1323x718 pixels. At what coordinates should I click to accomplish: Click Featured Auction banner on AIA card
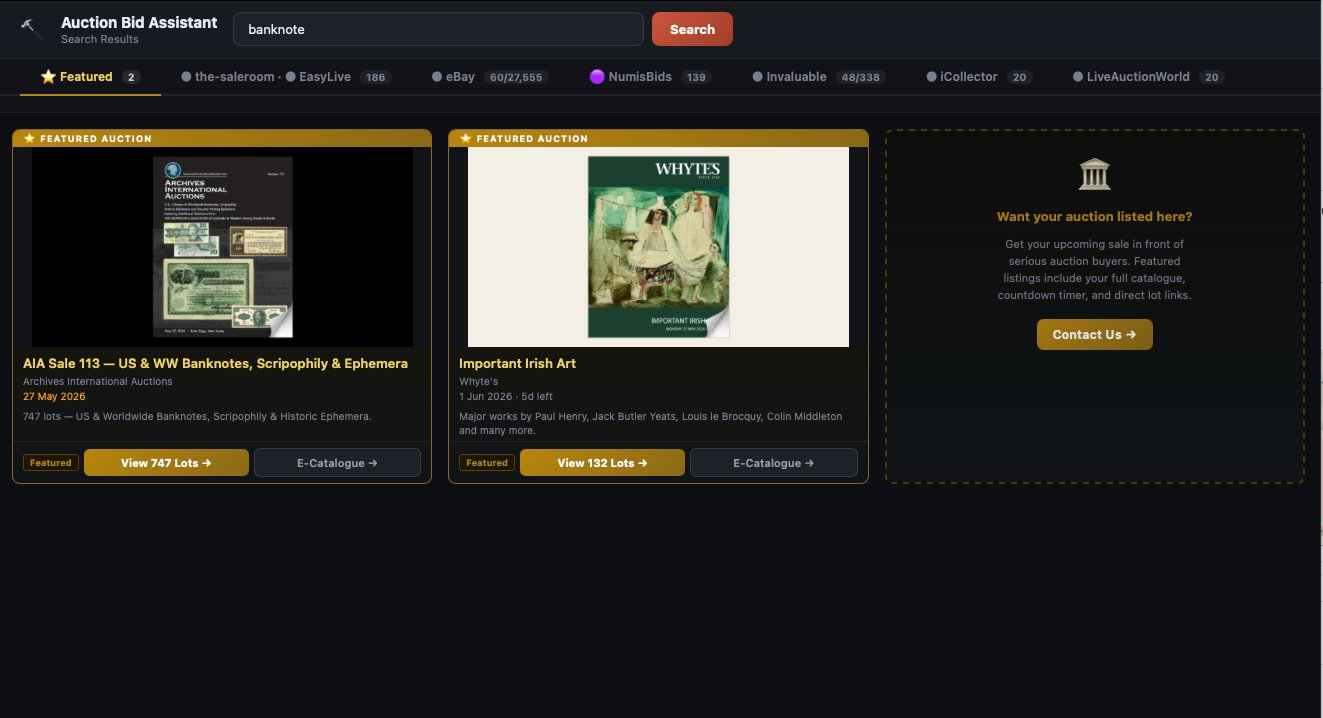(222, 138)
